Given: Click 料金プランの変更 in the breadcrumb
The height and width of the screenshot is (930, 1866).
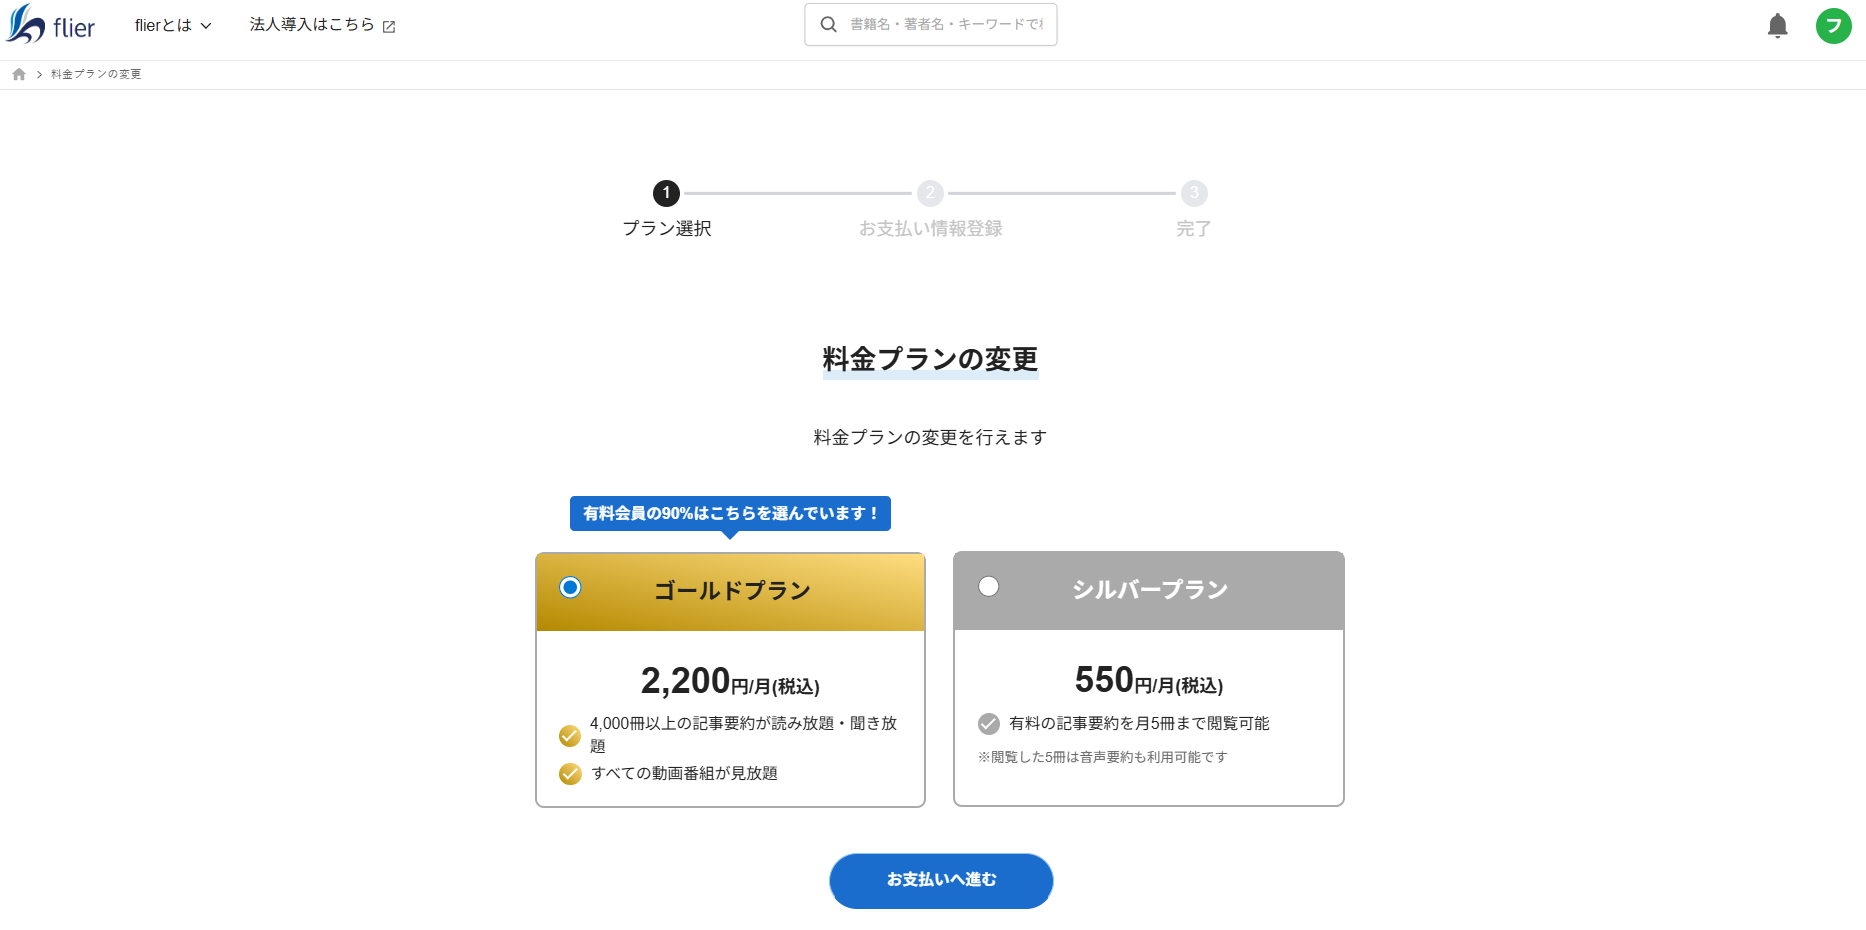Looking at the screenshot, I should [96, 73].
